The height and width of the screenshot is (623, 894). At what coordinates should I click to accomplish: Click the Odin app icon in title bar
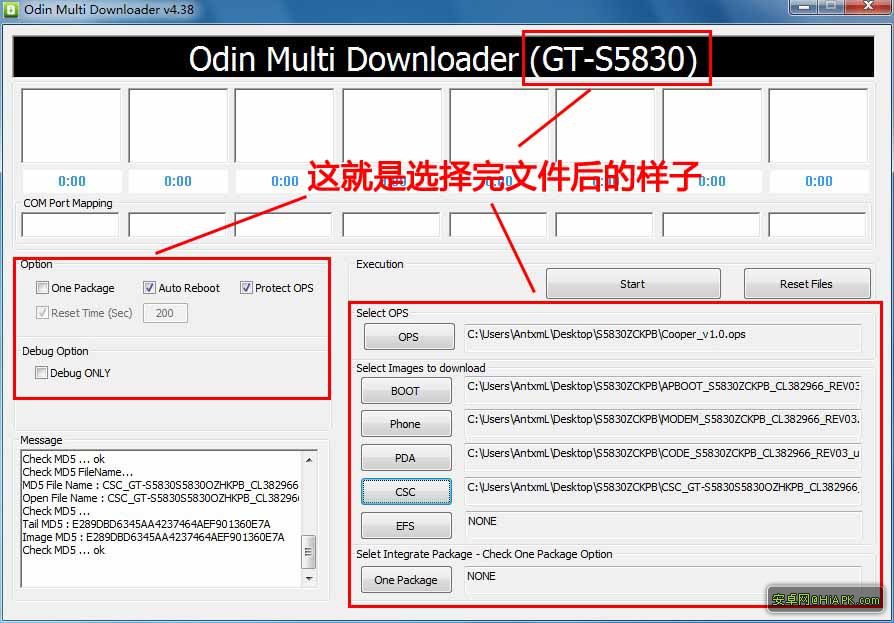coord(10,10)
